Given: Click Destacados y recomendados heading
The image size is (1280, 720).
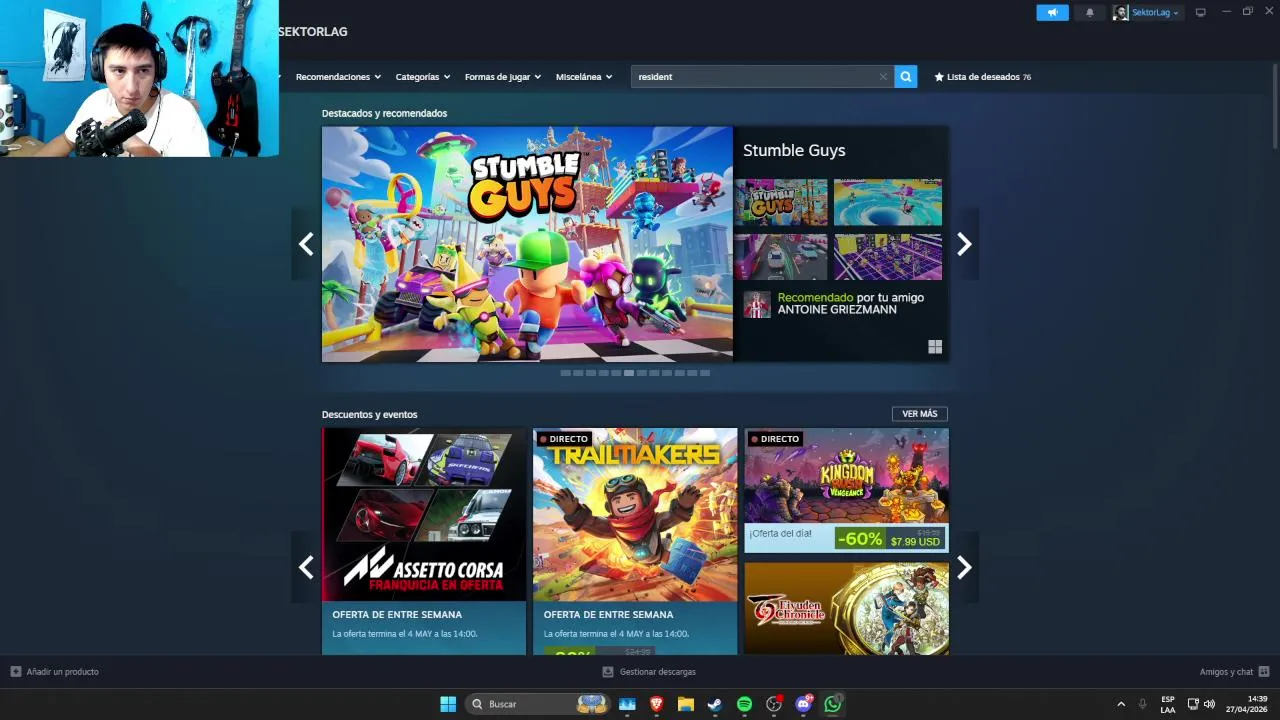Looking at the screenshot, I should 384,113.
